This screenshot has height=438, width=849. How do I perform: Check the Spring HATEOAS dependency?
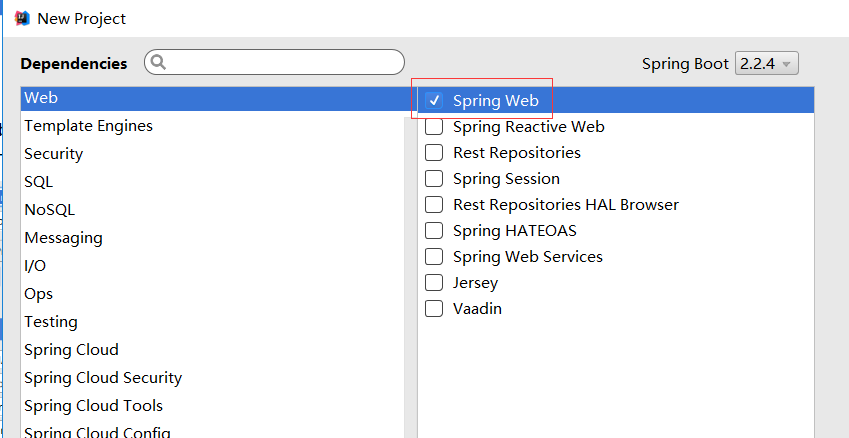tap(434, 231)
